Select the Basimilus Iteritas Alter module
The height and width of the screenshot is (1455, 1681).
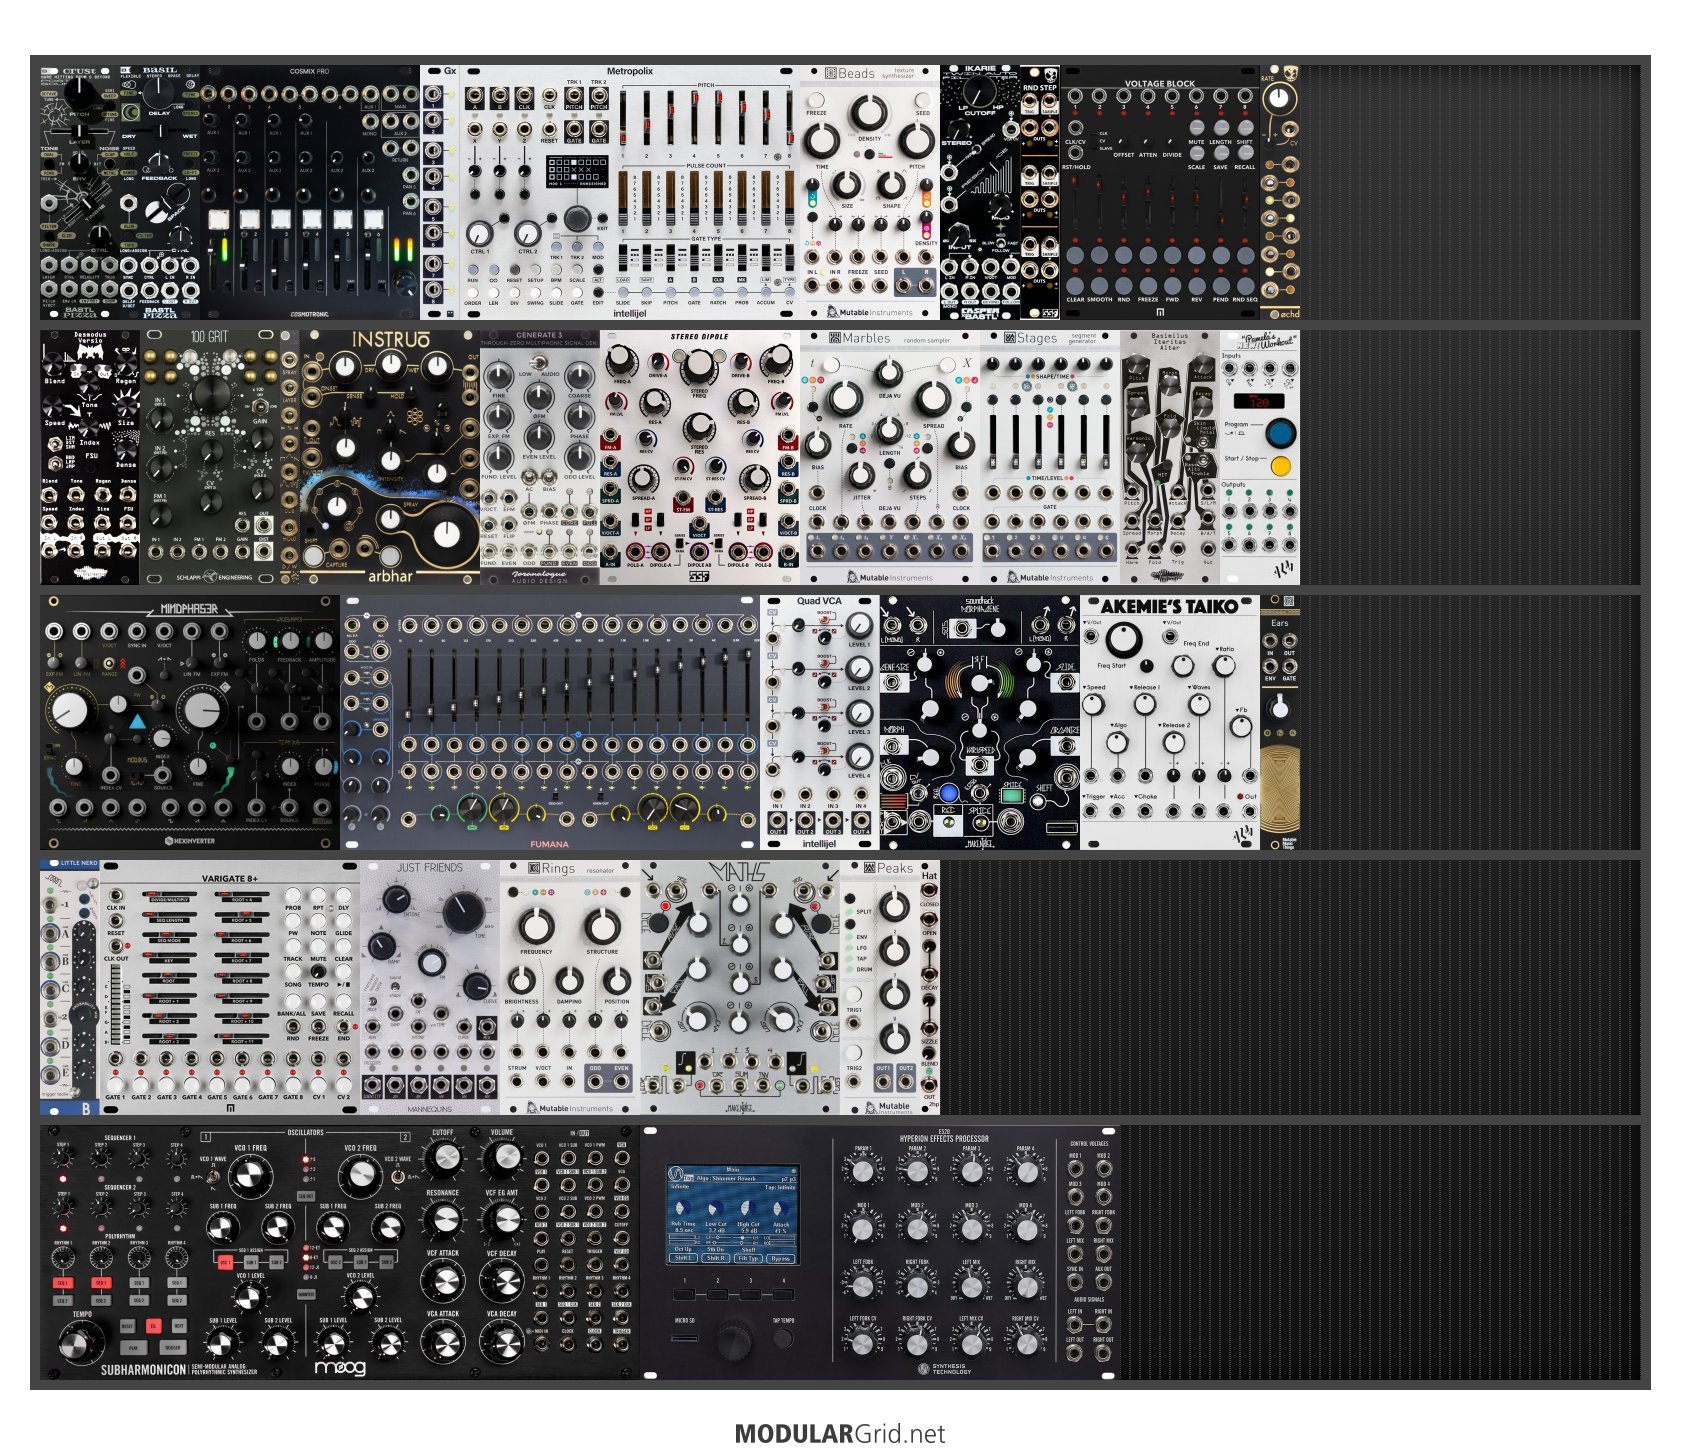[1170, 458]
